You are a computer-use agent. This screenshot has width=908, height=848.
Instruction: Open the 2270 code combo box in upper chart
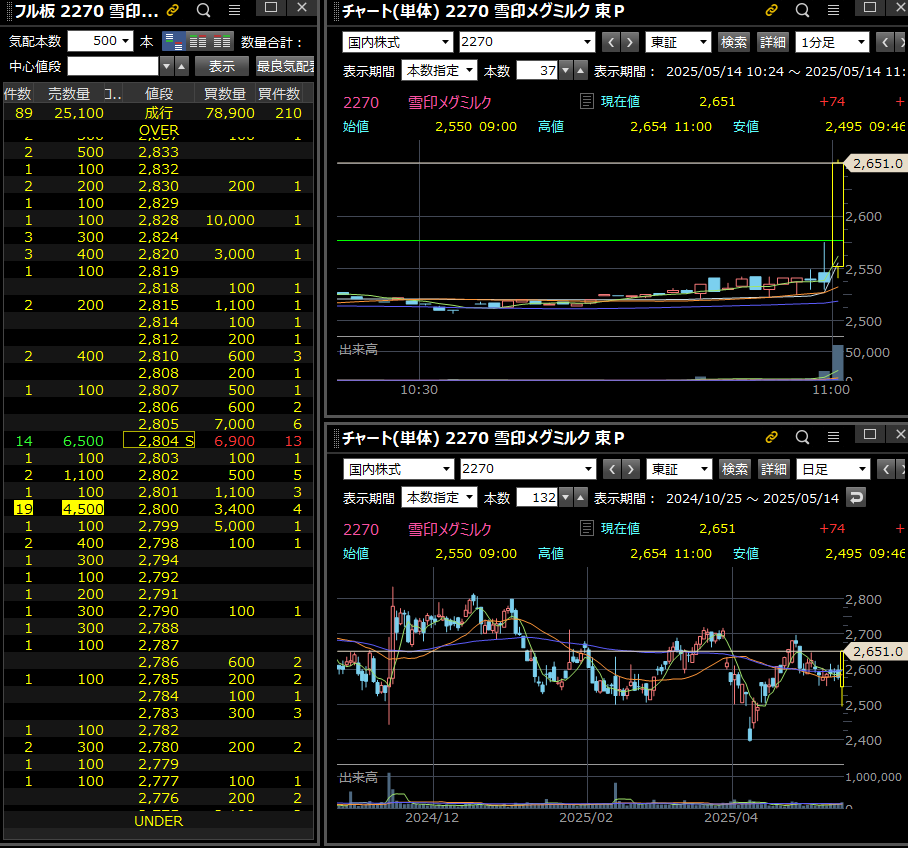click(x=527, y=42)
